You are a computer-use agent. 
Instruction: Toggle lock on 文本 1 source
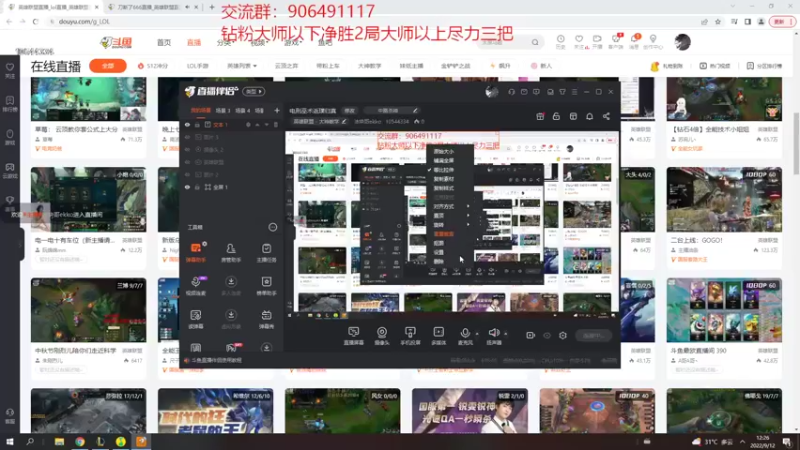(197, 124)
